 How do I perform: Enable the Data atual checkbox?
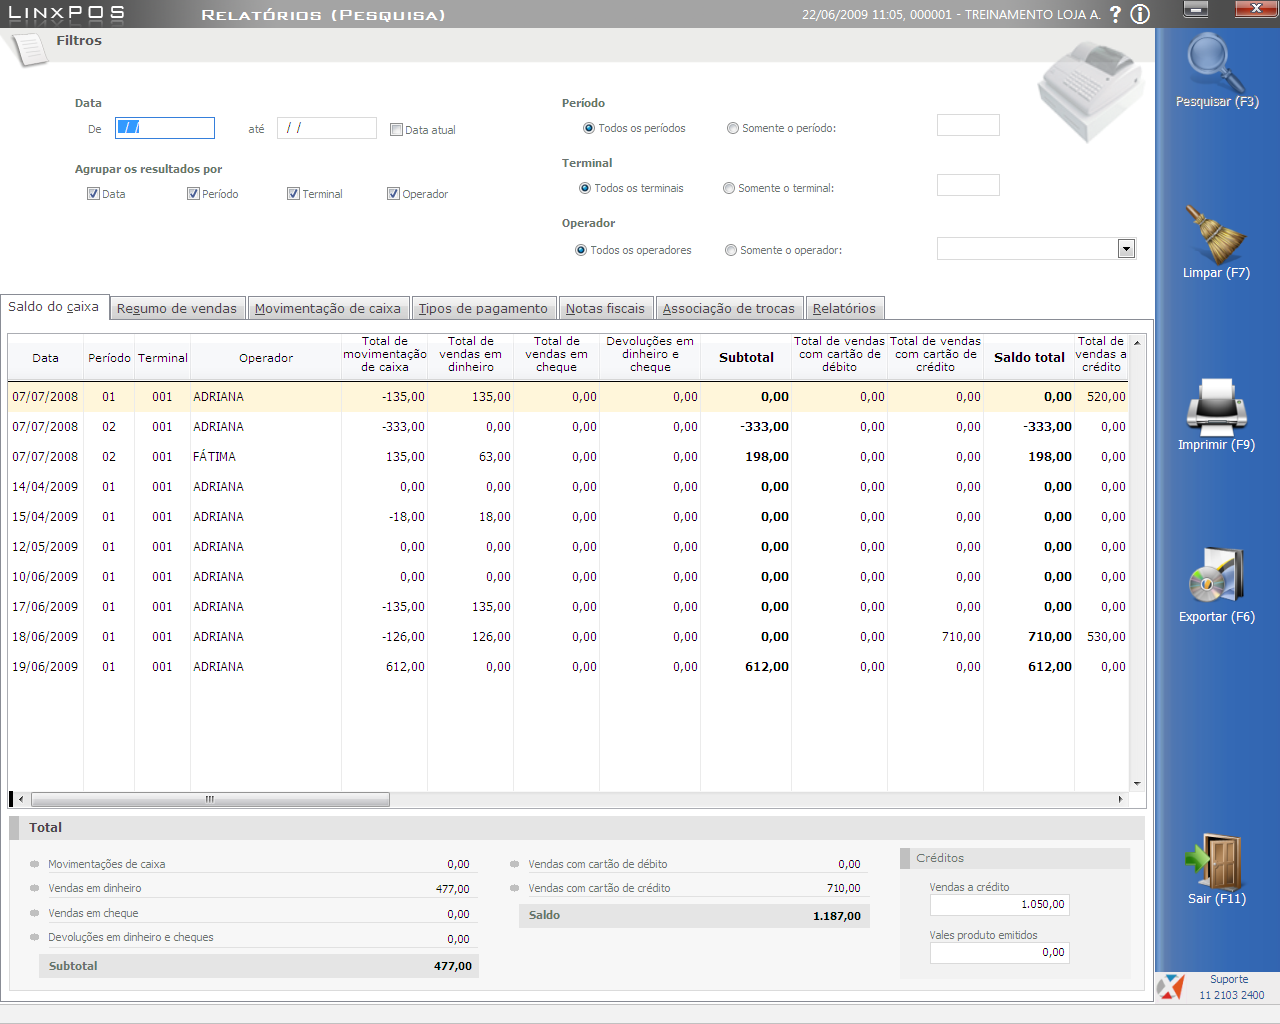coord(396,130)
